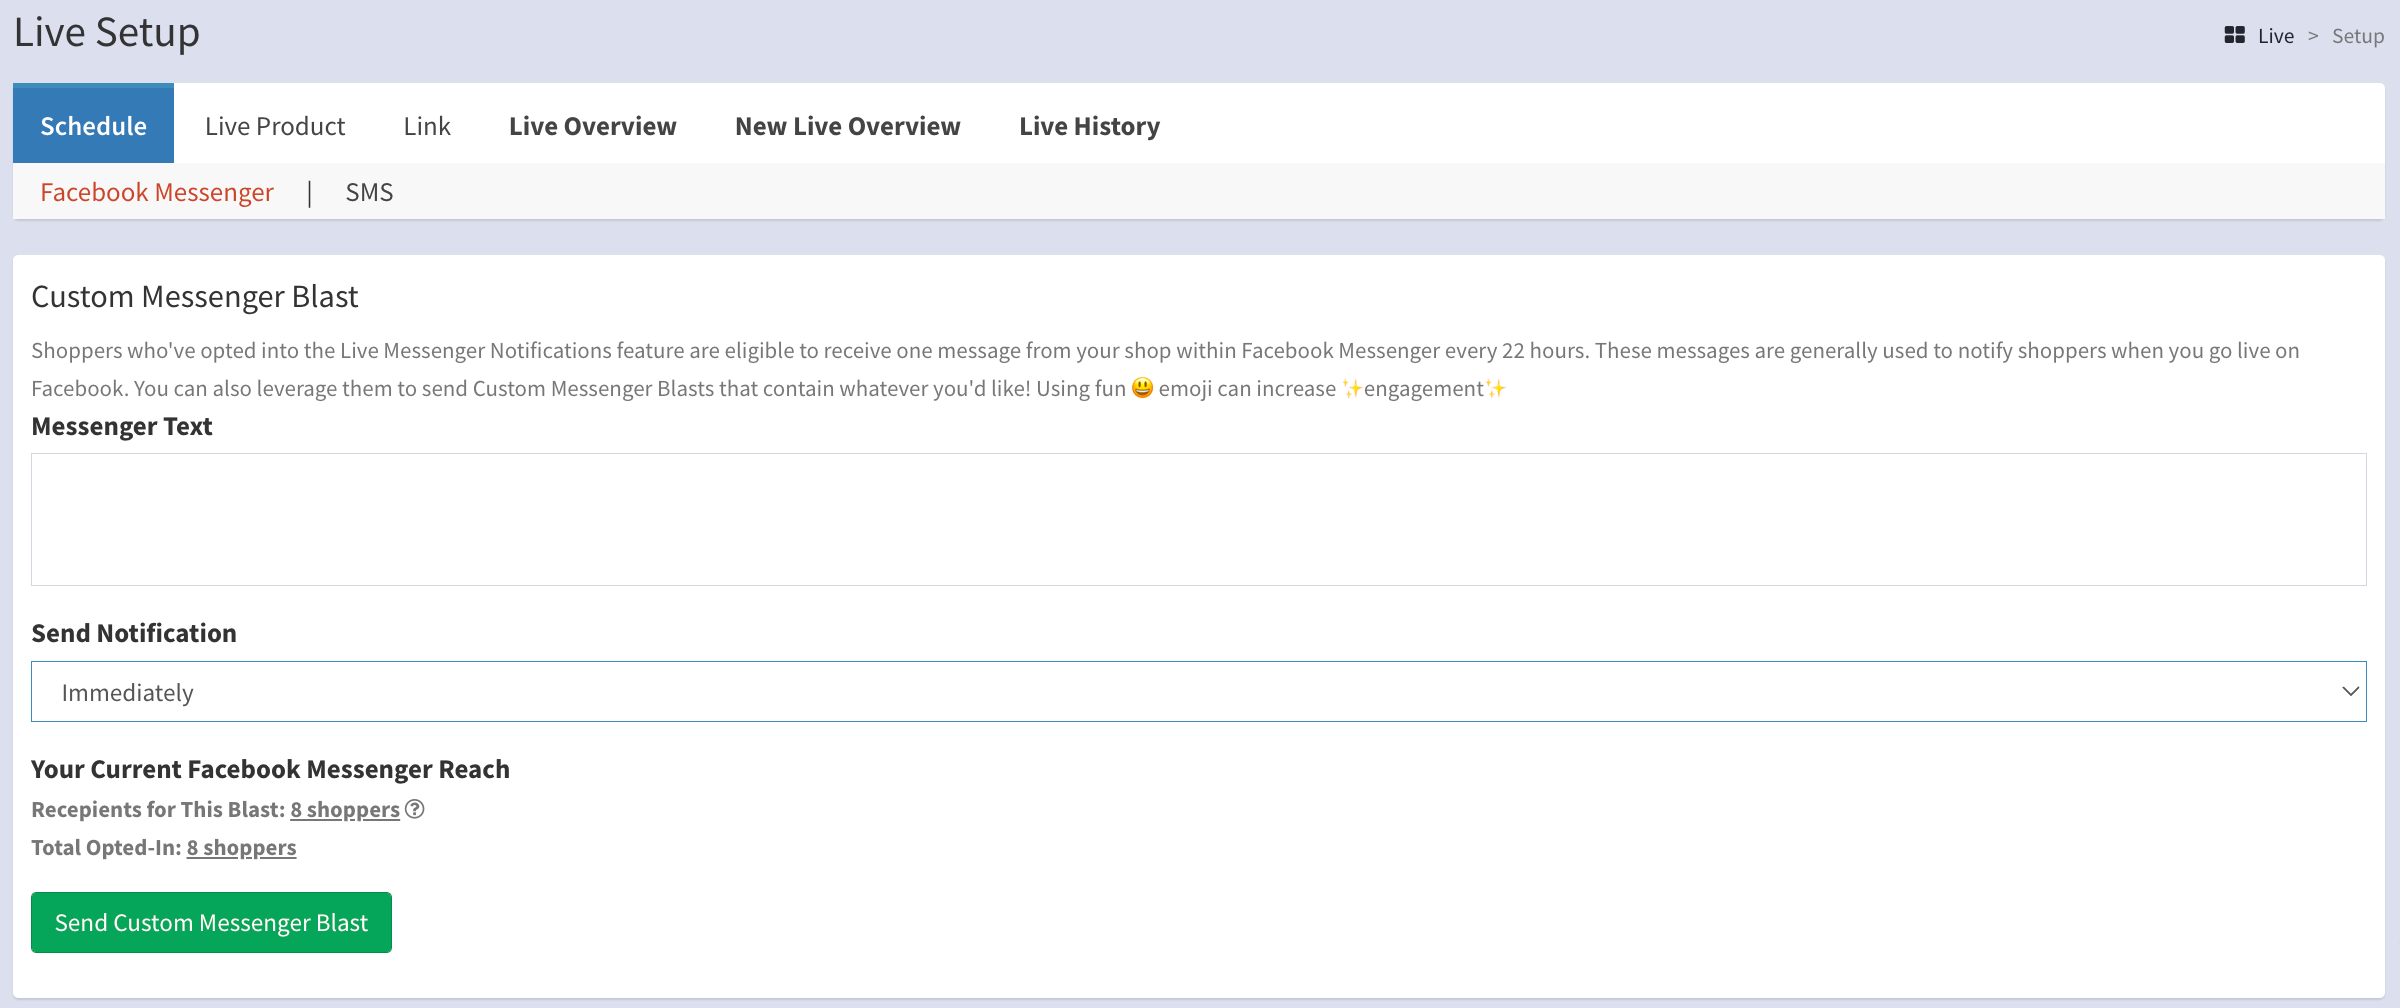The height and width of the screenshot is (1008, 2400).
Task: Click the chevron arrow of Send Notification
Action: coord(2349,691)
